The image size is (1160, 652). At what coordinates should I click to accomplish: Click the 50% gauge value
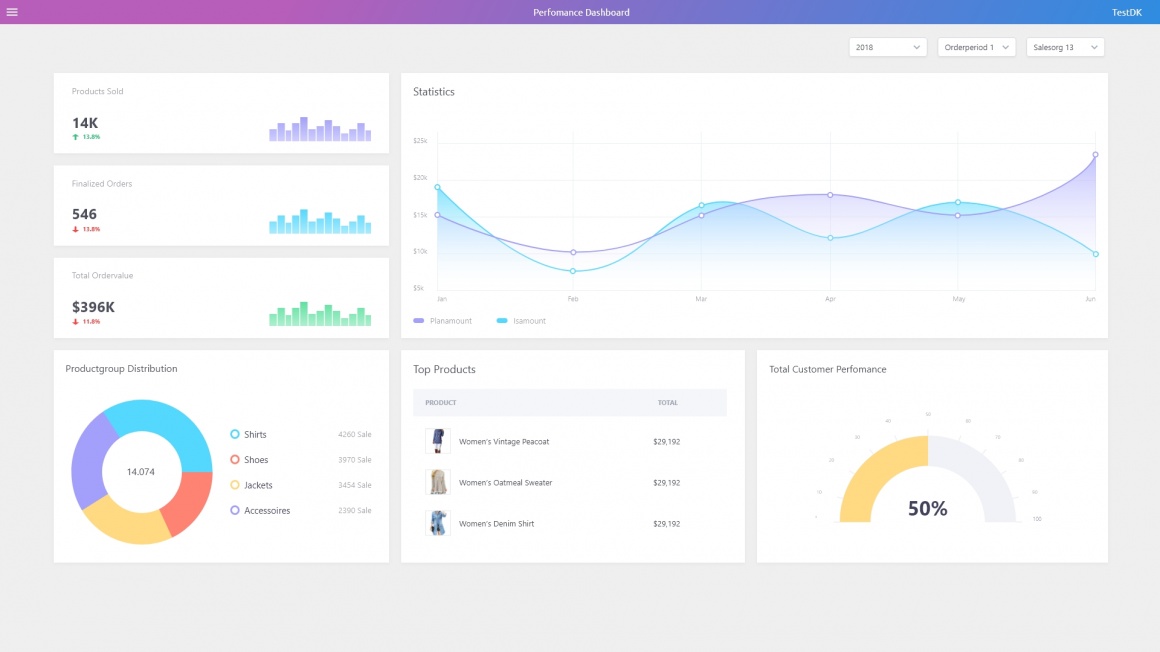[x=927, y=508]
